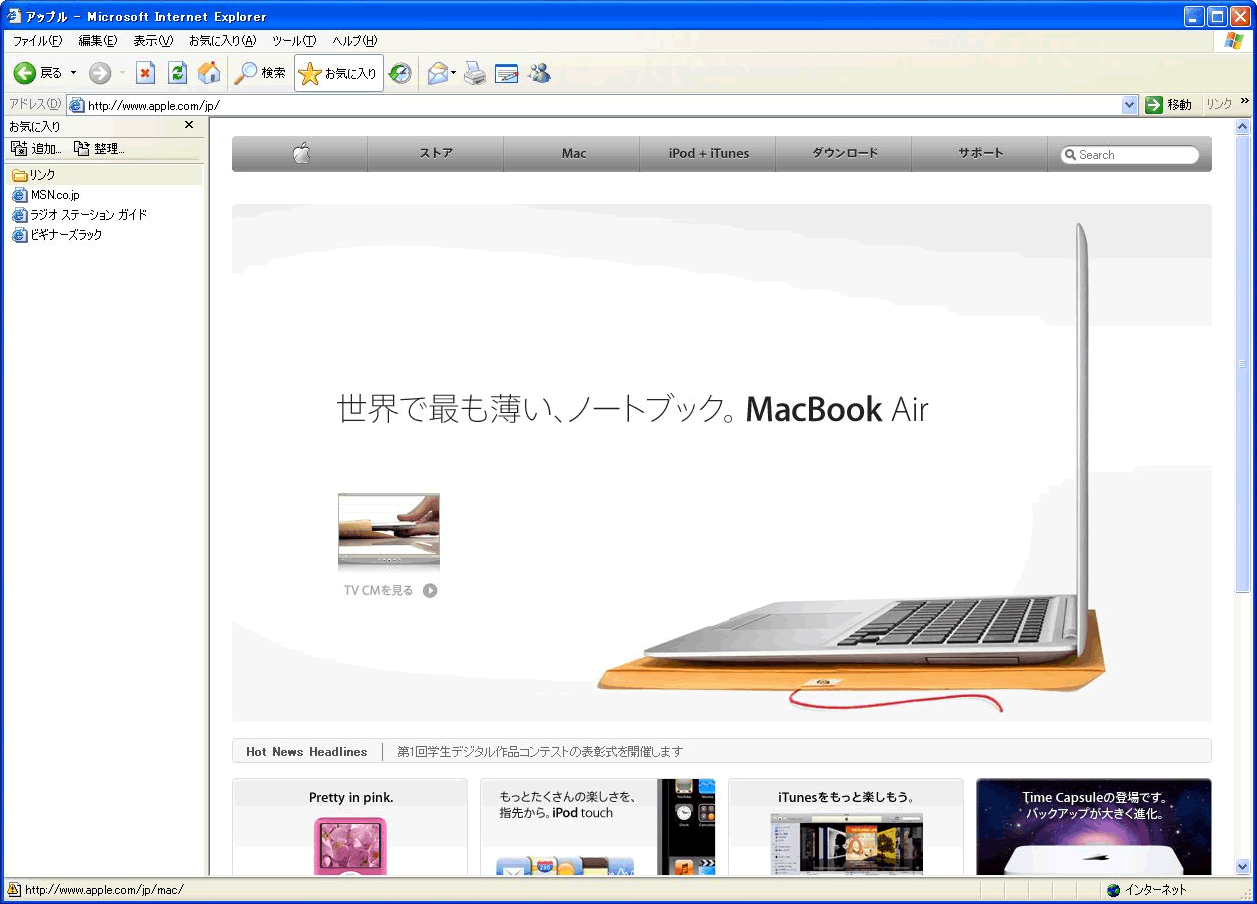Click the Forward arrow toolbar button

[100, 73]
